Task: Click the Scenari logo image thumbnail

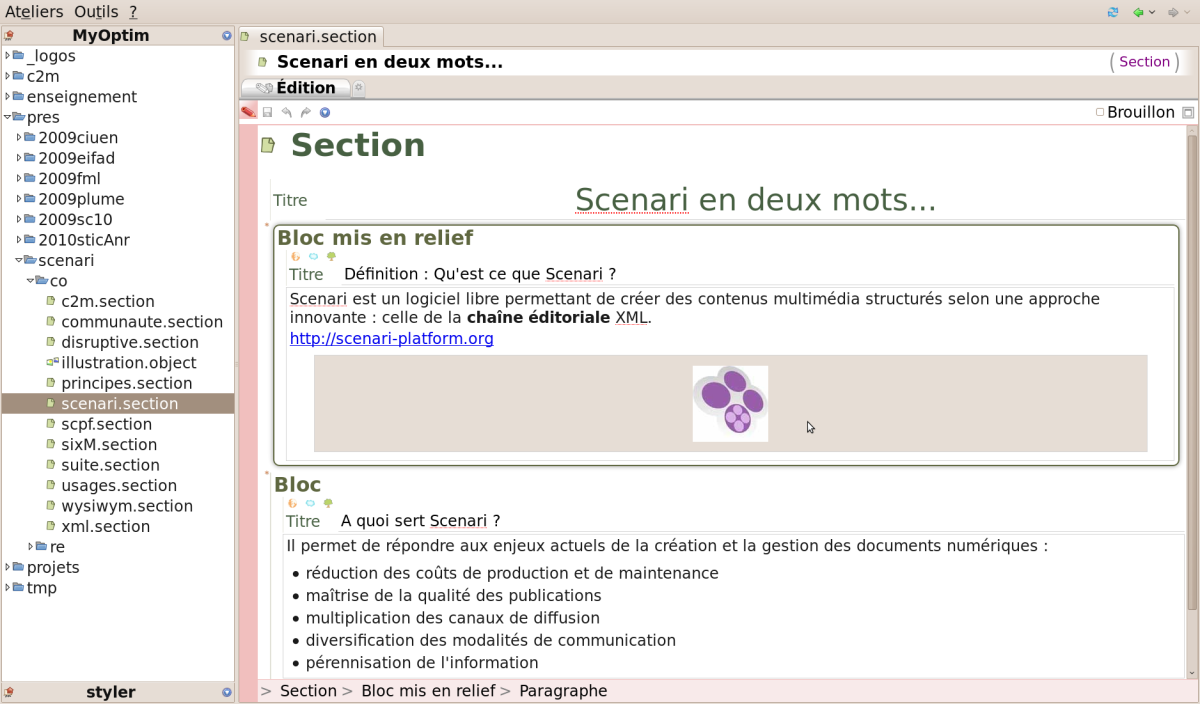Action: (730, 403)
